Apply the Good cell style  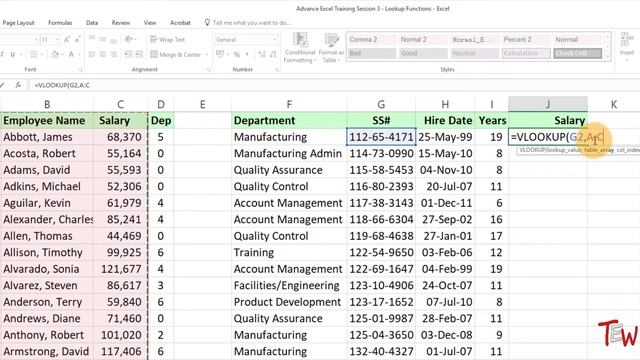(x=423, y=53)
